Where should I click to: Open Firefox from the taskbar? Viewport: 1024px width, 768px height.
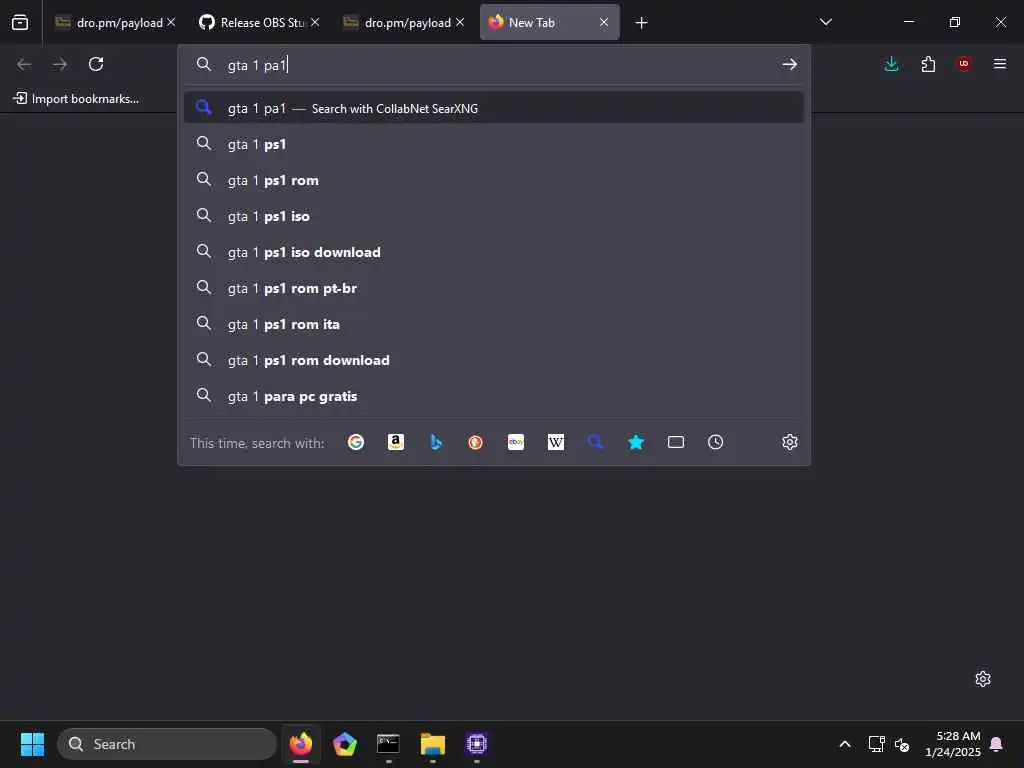point(300,744)
